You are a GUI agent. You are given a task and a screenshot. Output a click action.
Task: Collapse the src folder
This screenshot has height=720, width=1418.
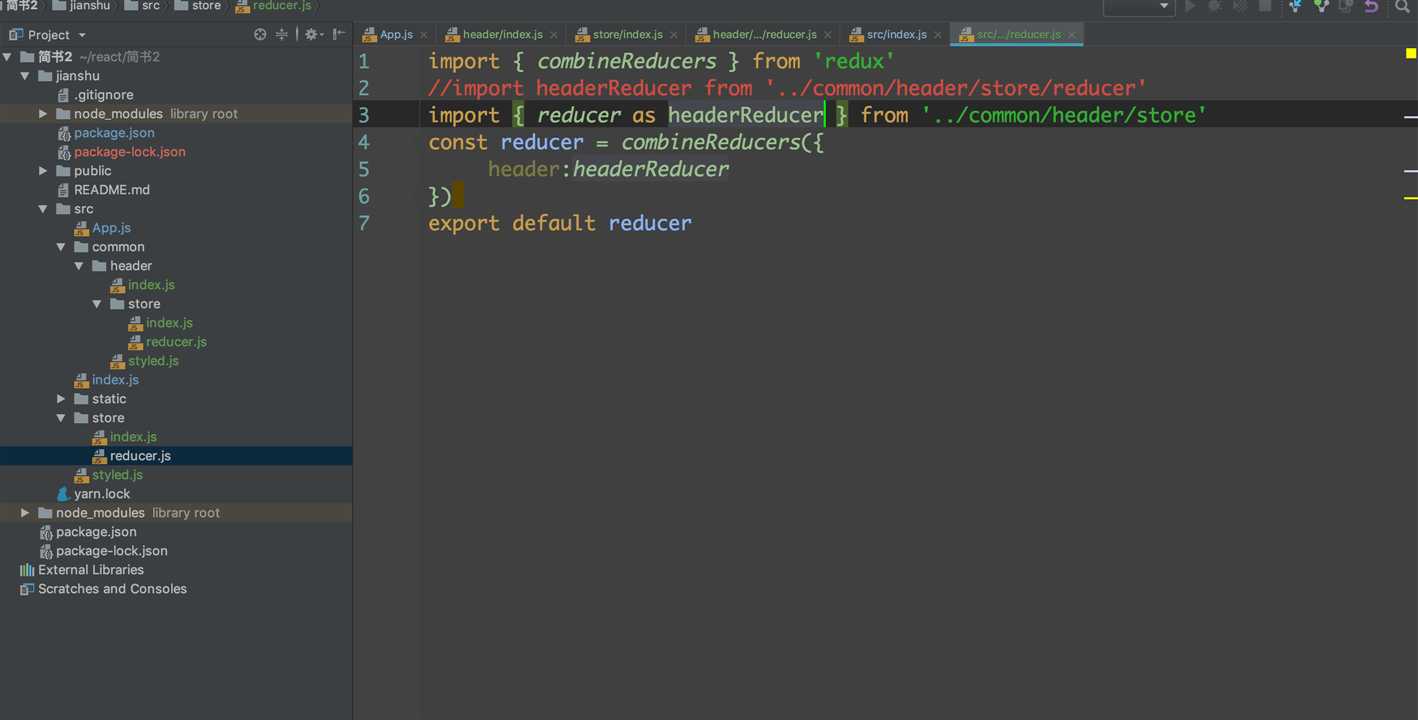(43, 209)
